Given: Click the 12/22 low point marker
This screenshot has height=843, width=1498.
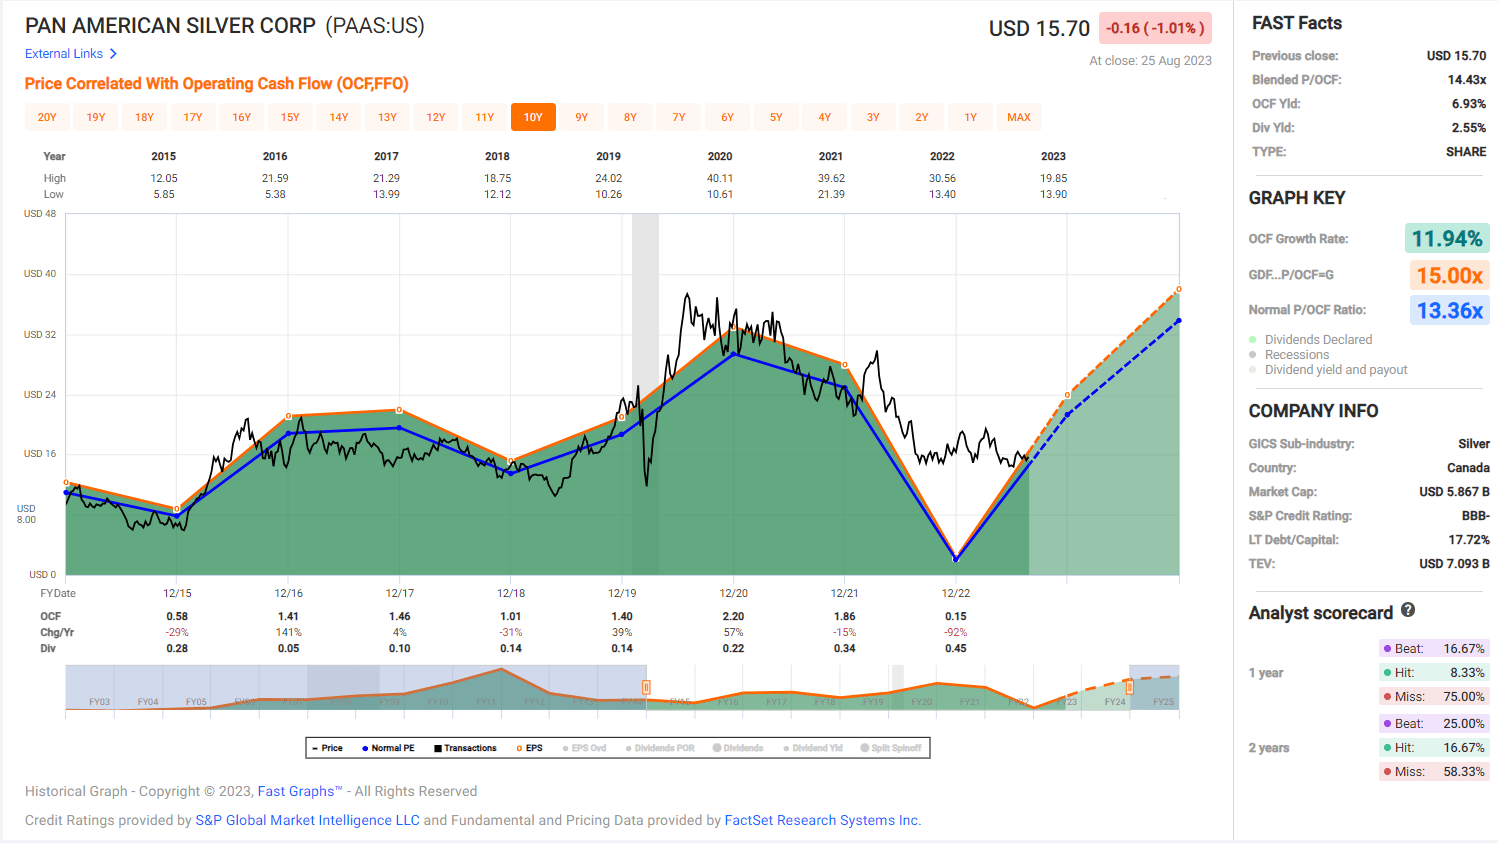Looking at the screenshot, I should [956, 559].
